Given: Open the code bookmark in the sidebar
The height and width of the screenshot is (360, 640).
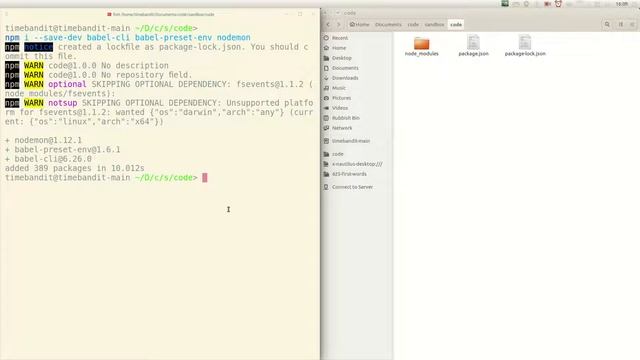Looking at the screenshot, I should pos(338,154).
